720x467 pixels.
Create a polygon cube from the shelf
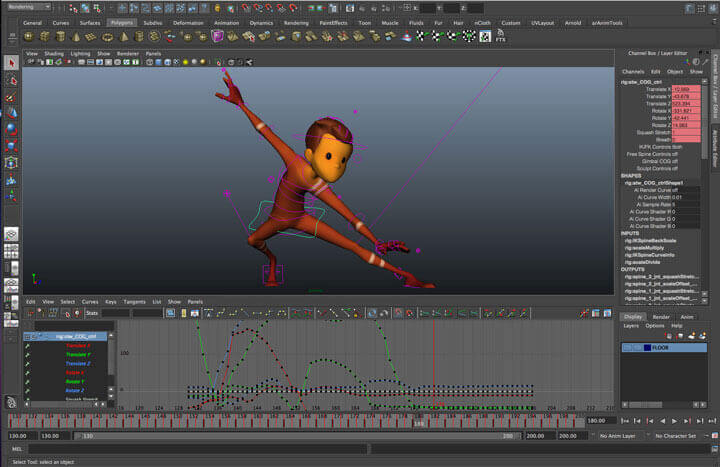[45, 36]
